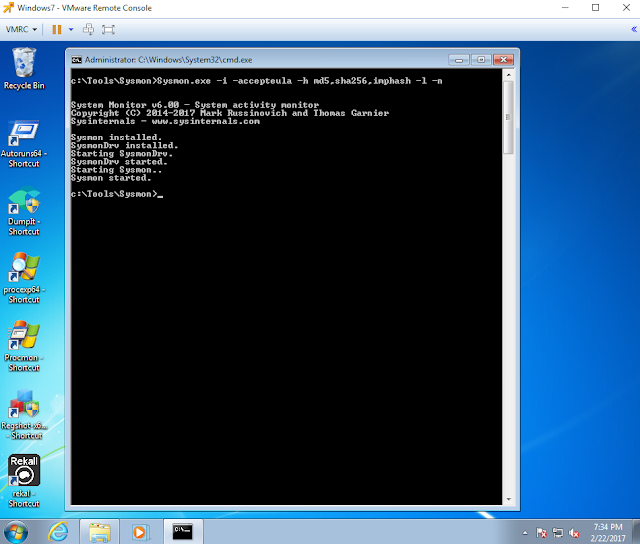
Task: Click cmd scrollbar down arrow
Action: (x=509, y=499)
